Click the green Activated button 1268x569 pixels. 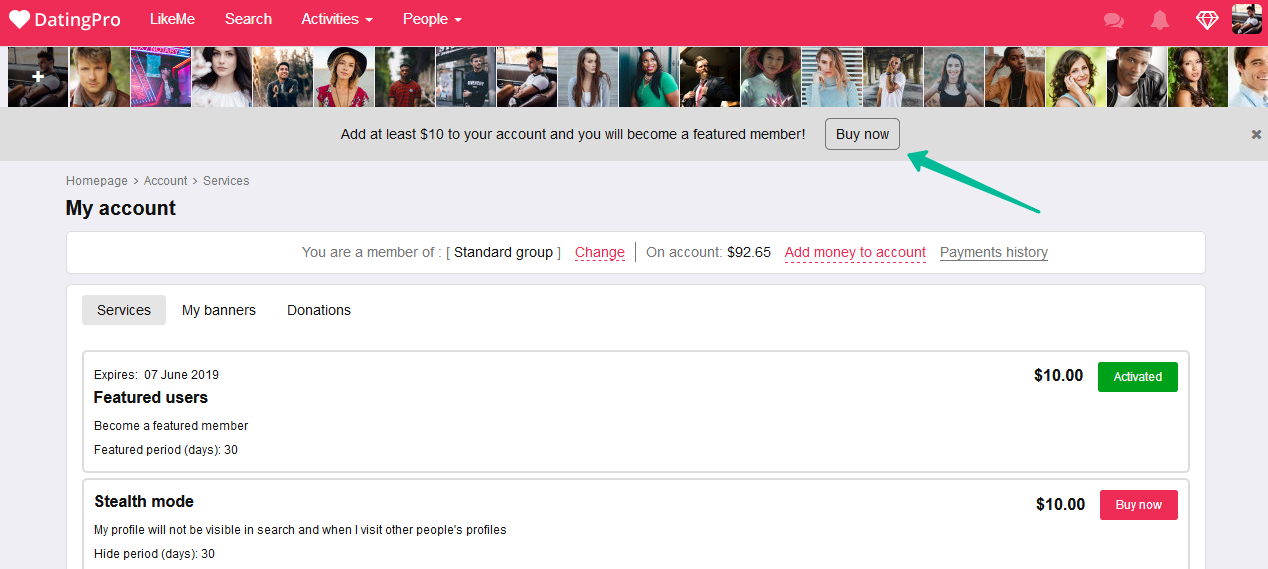pyautogui.click(x=1138, y=377)
